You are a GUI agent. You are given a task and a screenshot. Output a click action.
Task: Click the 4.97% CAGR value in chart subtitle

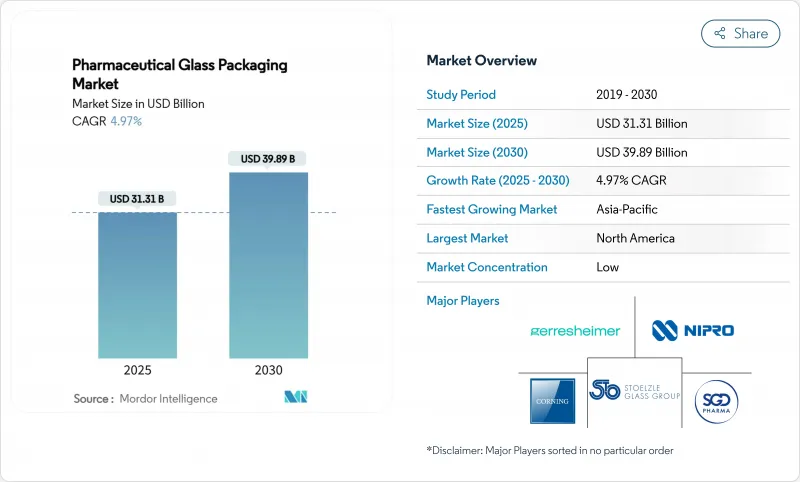pos(125,121)
